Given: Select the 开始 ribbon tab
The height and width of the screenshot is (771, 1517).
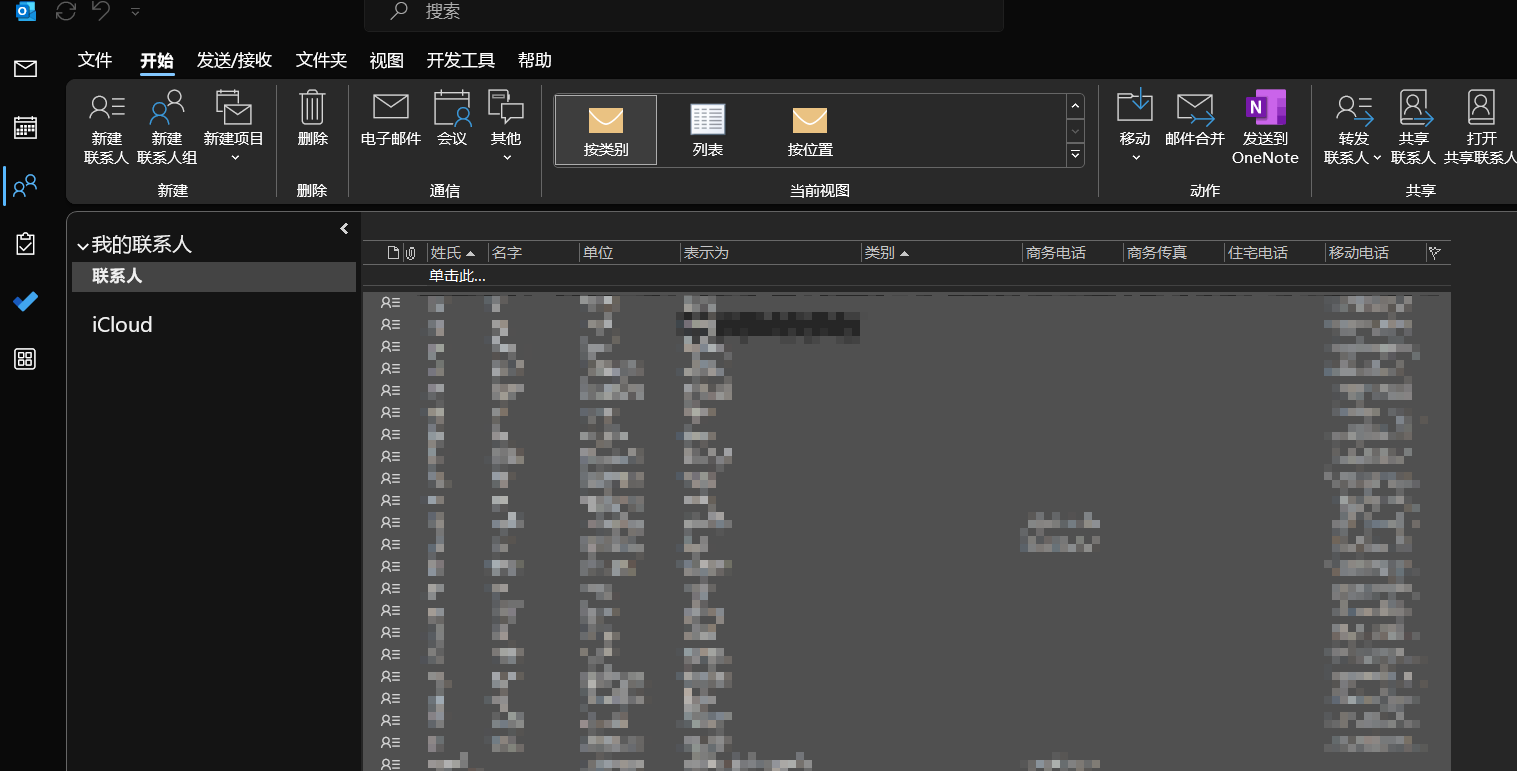Looking at the screenshot, I should click(x=156, y=61).
